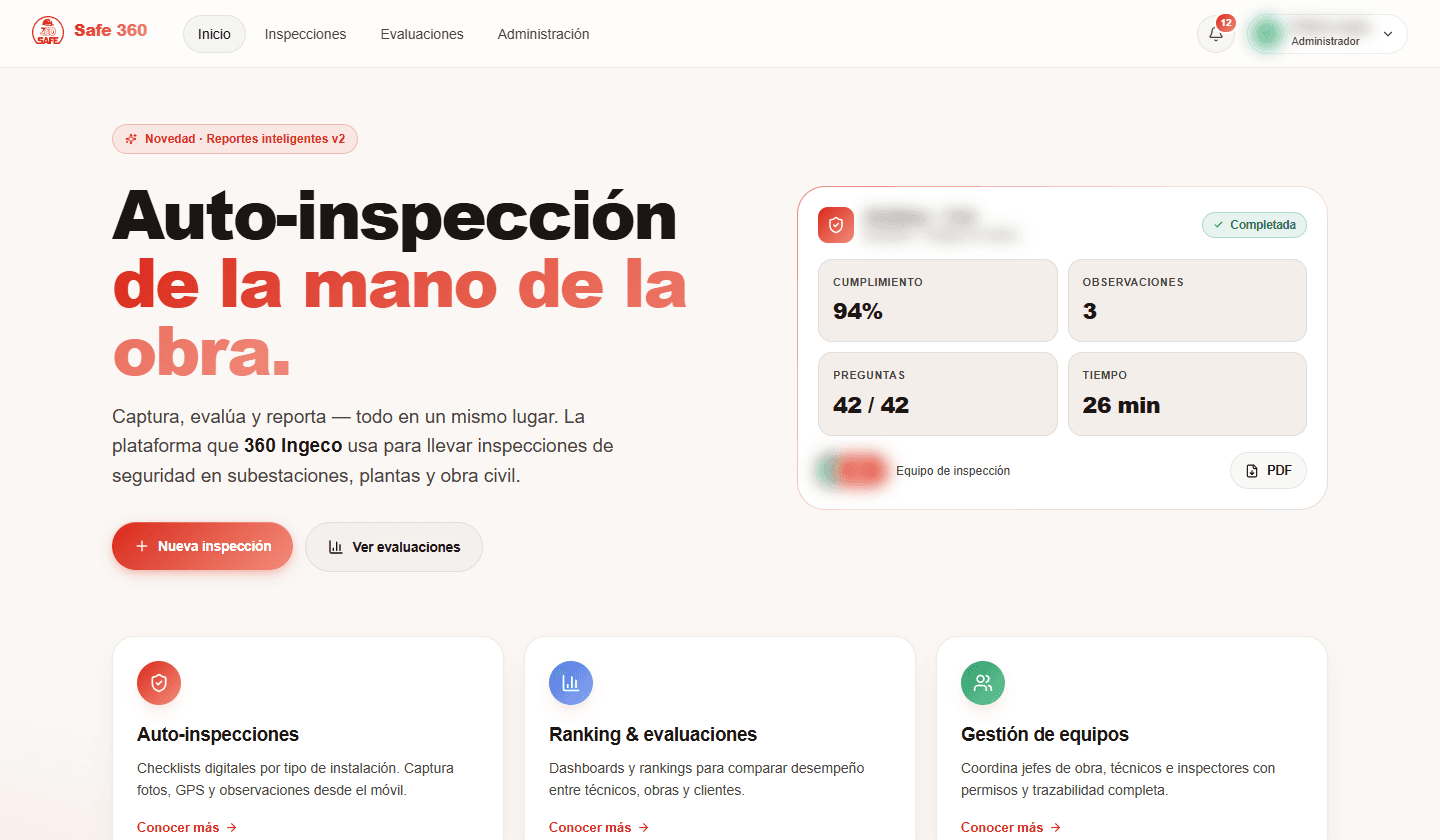
Task: Go to the Inicio tab
Action: click(214, 34)
